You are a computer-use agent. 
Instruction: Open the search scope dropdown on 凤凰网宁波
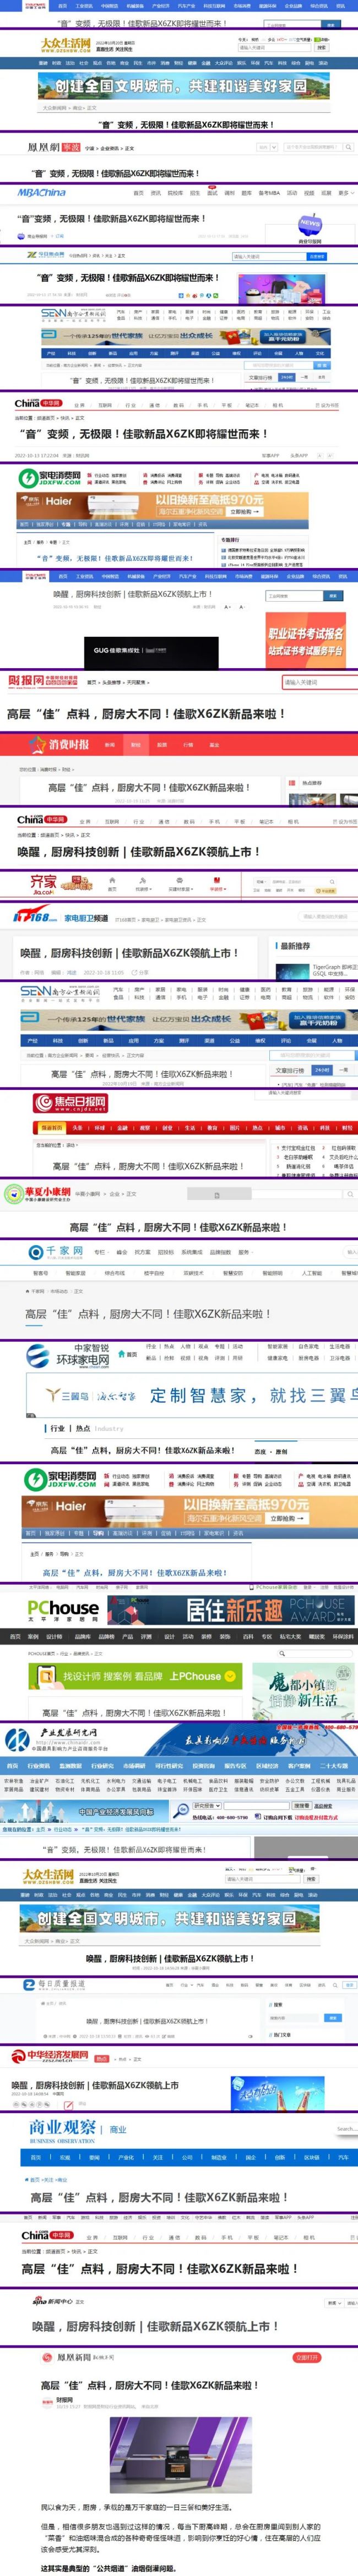click(266, 147)
